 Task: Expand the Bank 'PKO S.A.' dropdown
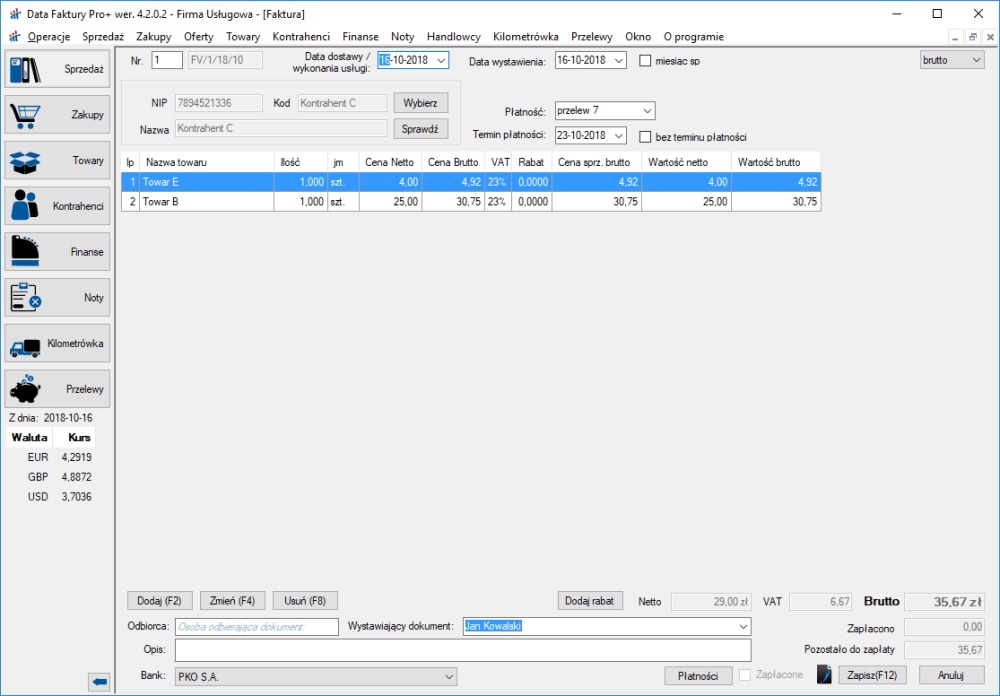[449, 677]
